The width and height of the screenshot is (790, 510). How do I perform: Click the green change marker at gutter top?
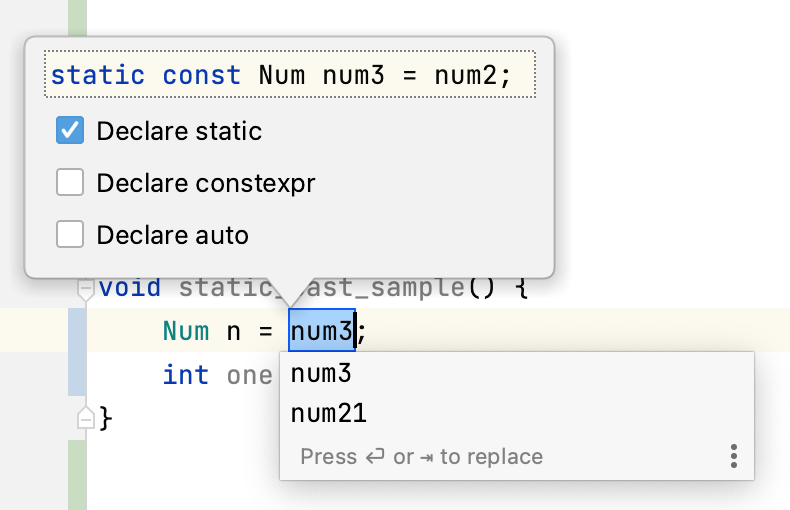pos(77,18)
